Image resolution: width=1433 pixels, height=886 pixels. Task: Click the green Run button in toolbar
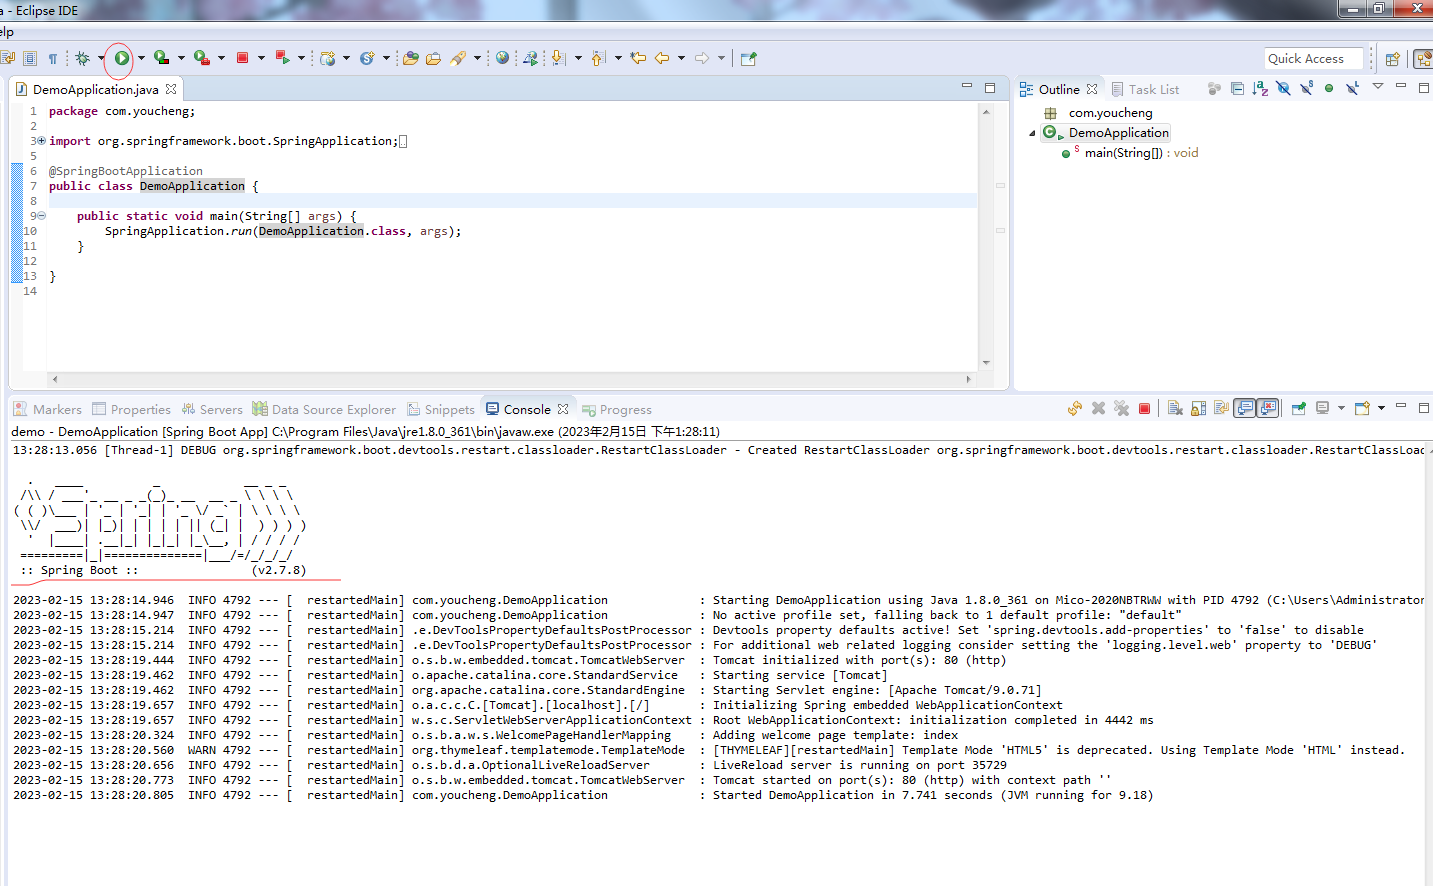[x=122, y=58]
